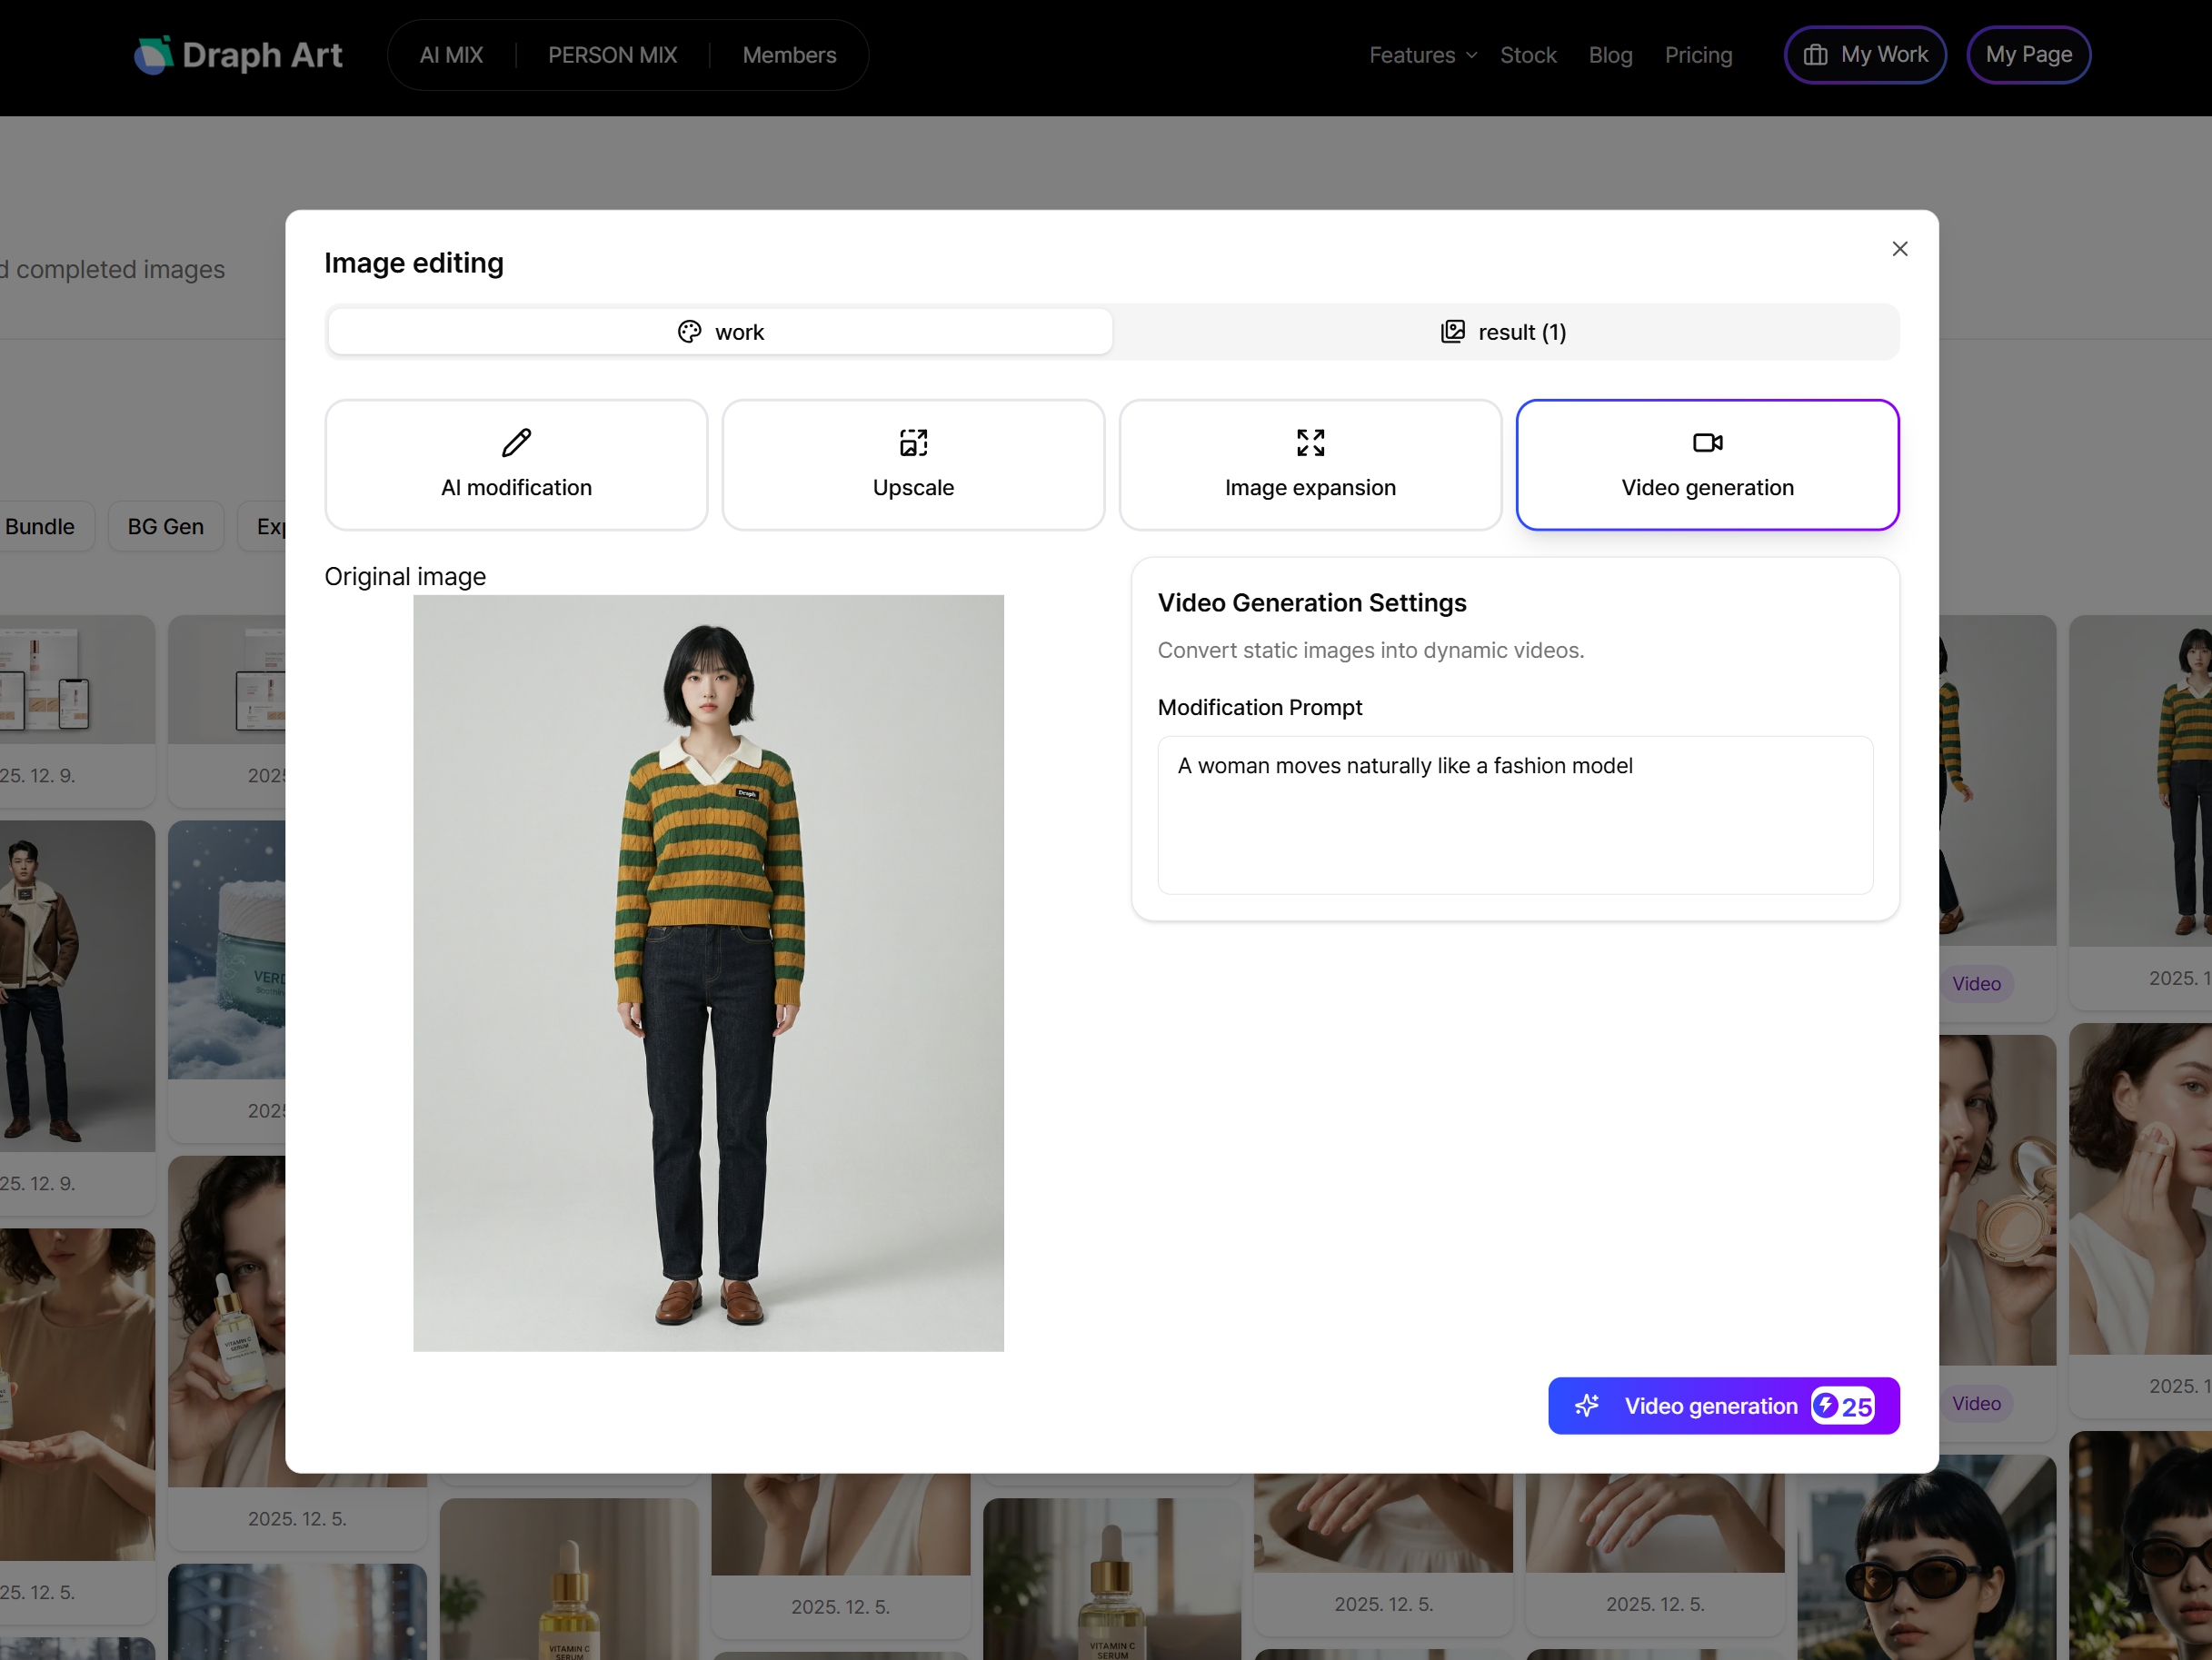Close the Image editing dialog

click(x=1900, y=249)
